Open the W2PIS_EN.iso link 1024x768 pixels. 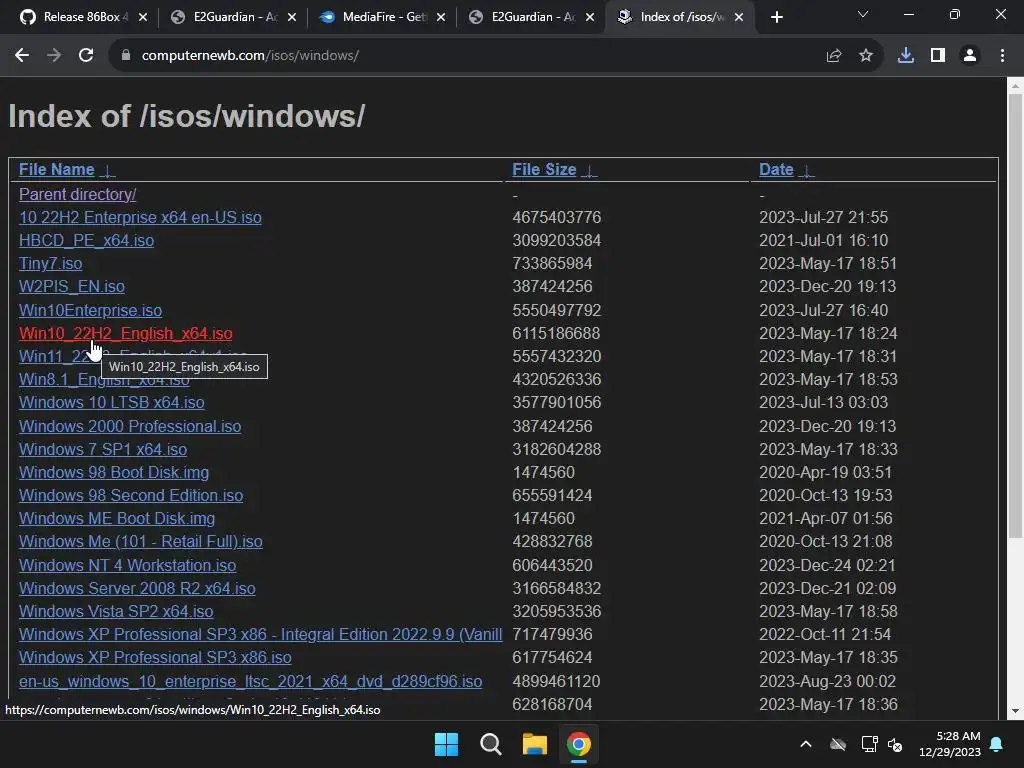(72, 287)
